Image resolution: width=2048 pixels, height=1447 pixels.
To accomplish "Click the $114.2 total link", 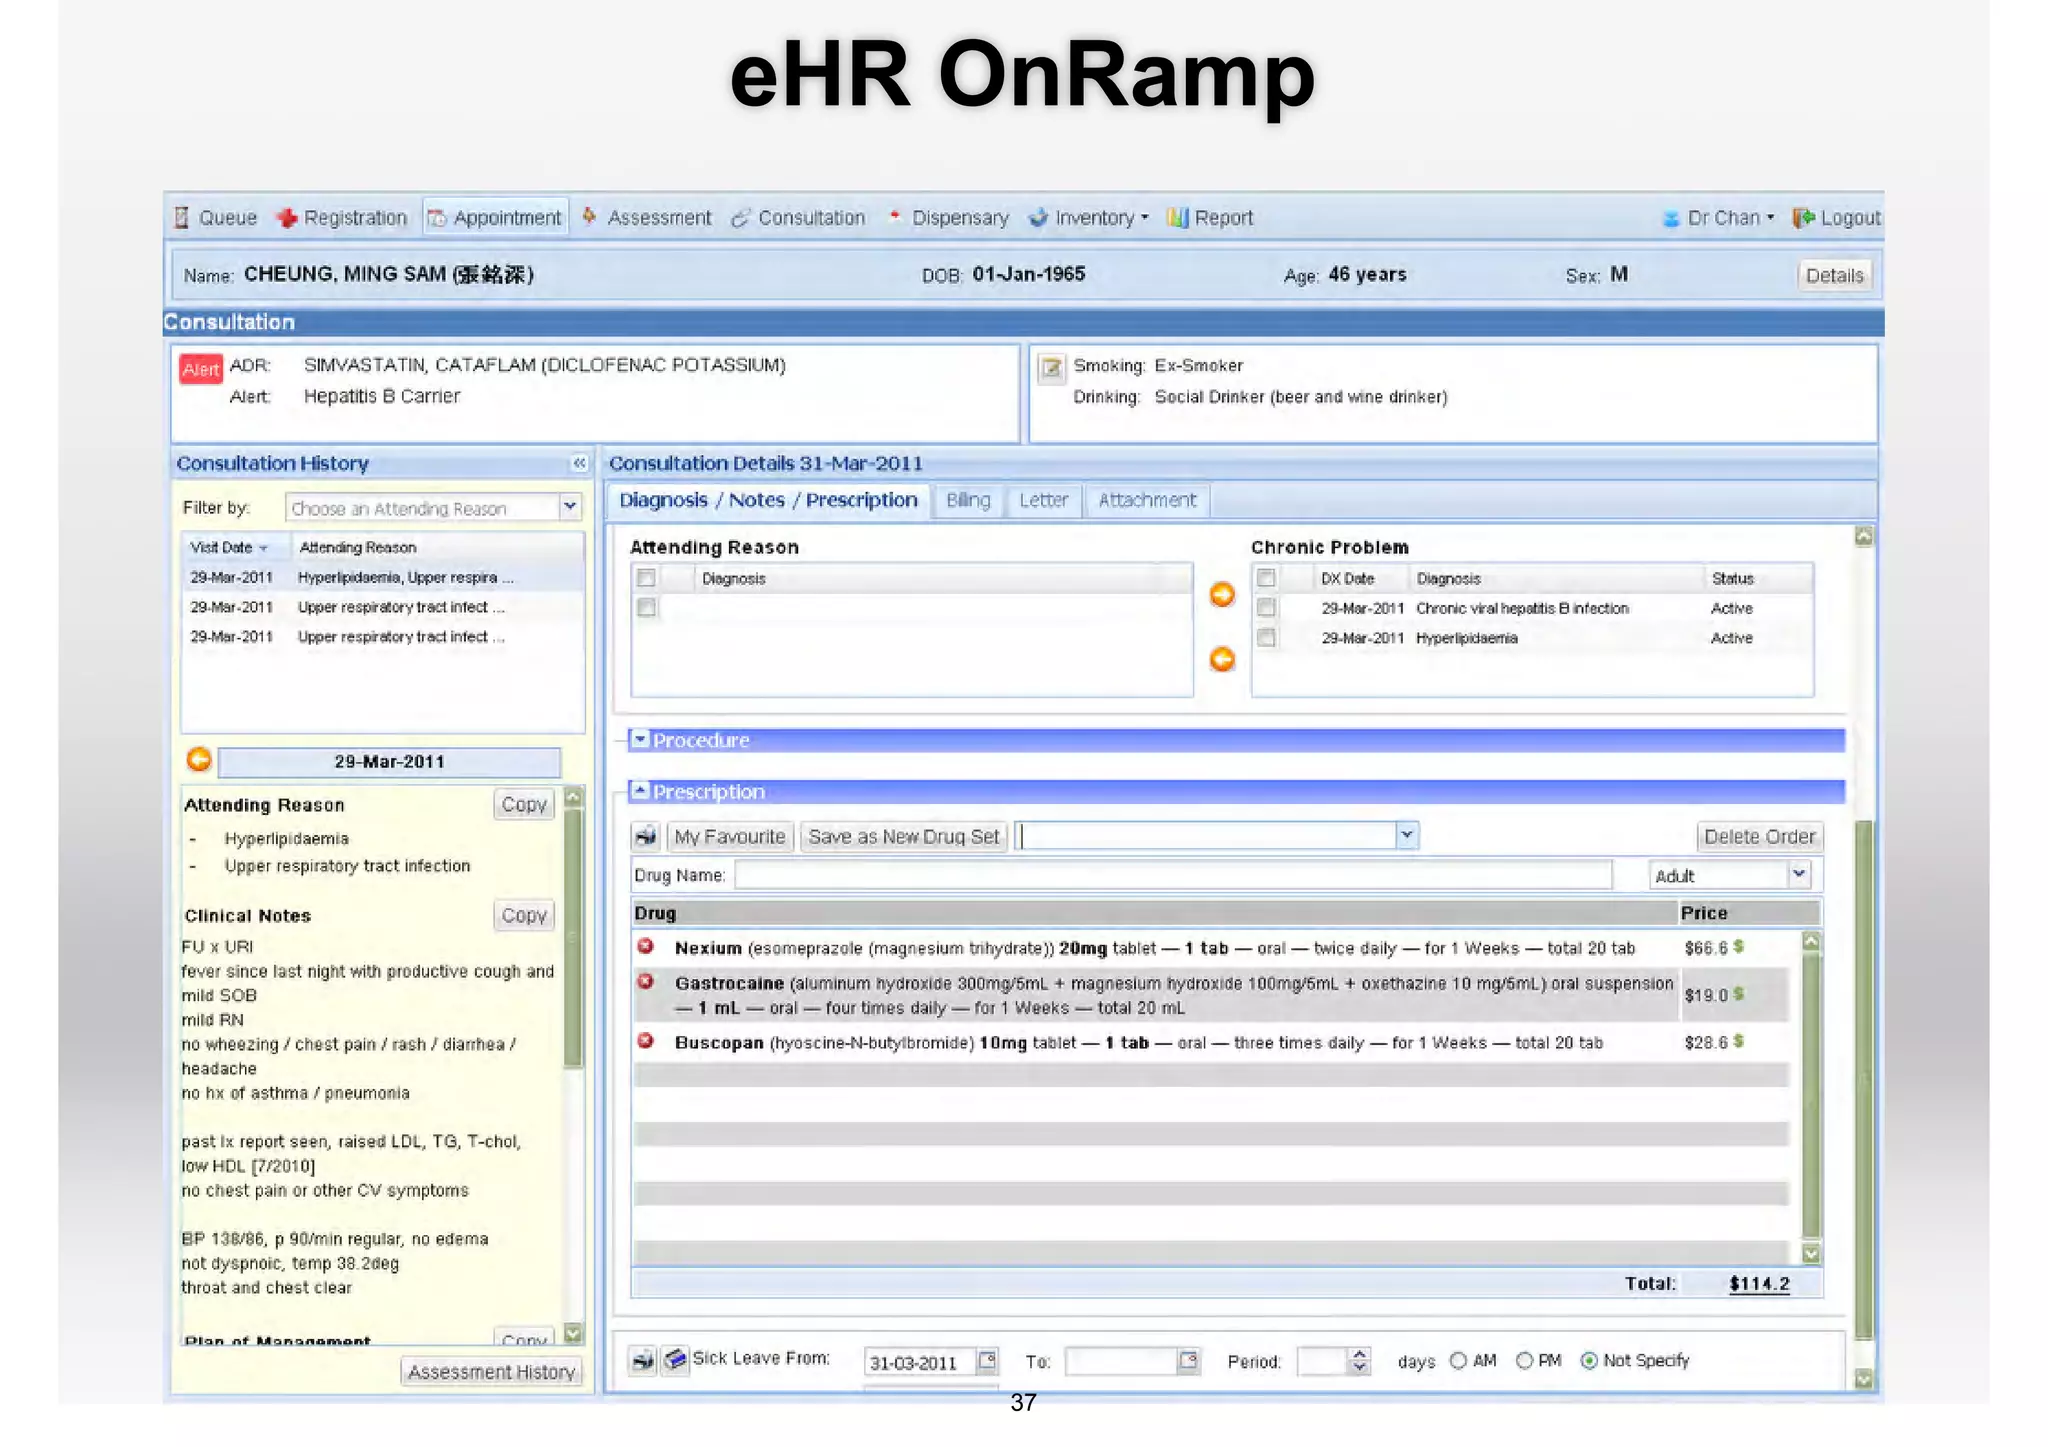I will [x=1759, y=1283].
